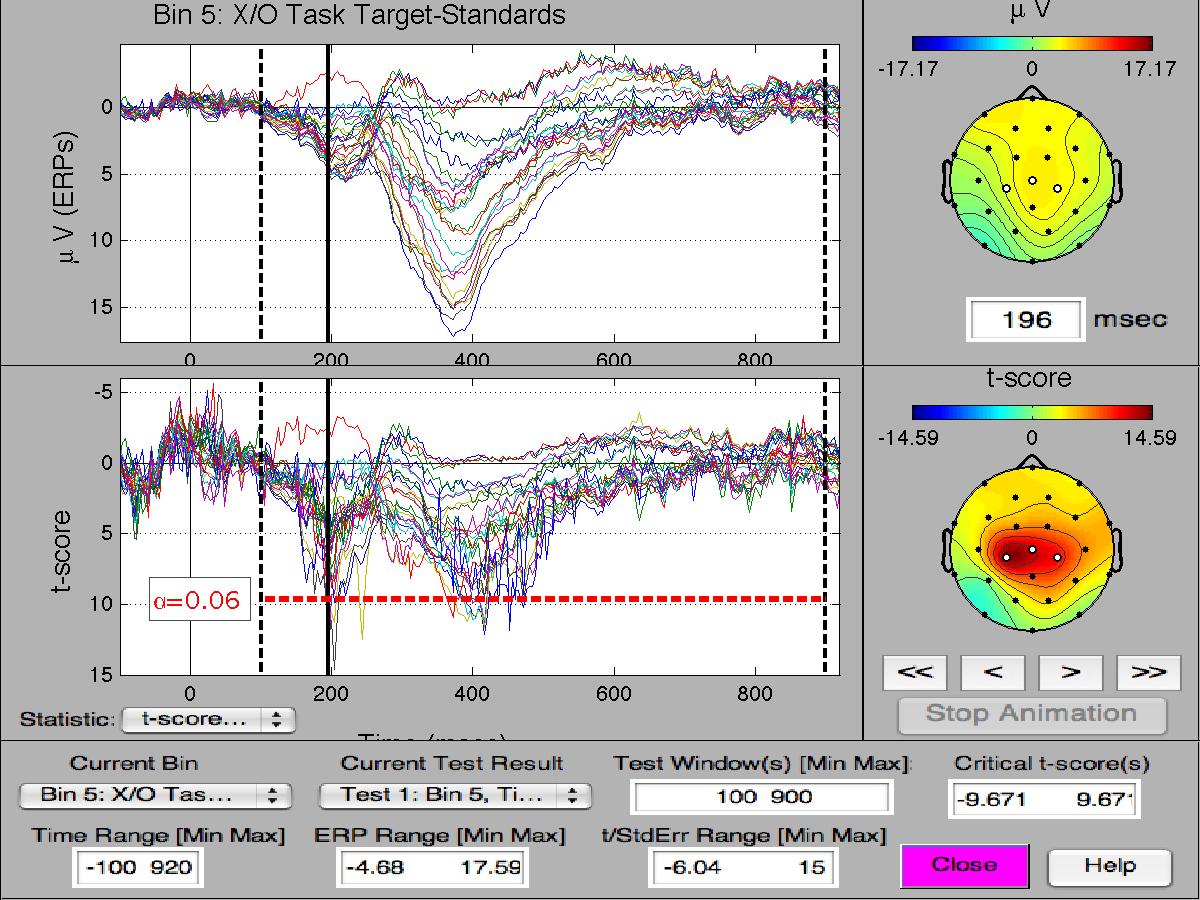Click the rewind double-arrow animation button

point(915,672)
